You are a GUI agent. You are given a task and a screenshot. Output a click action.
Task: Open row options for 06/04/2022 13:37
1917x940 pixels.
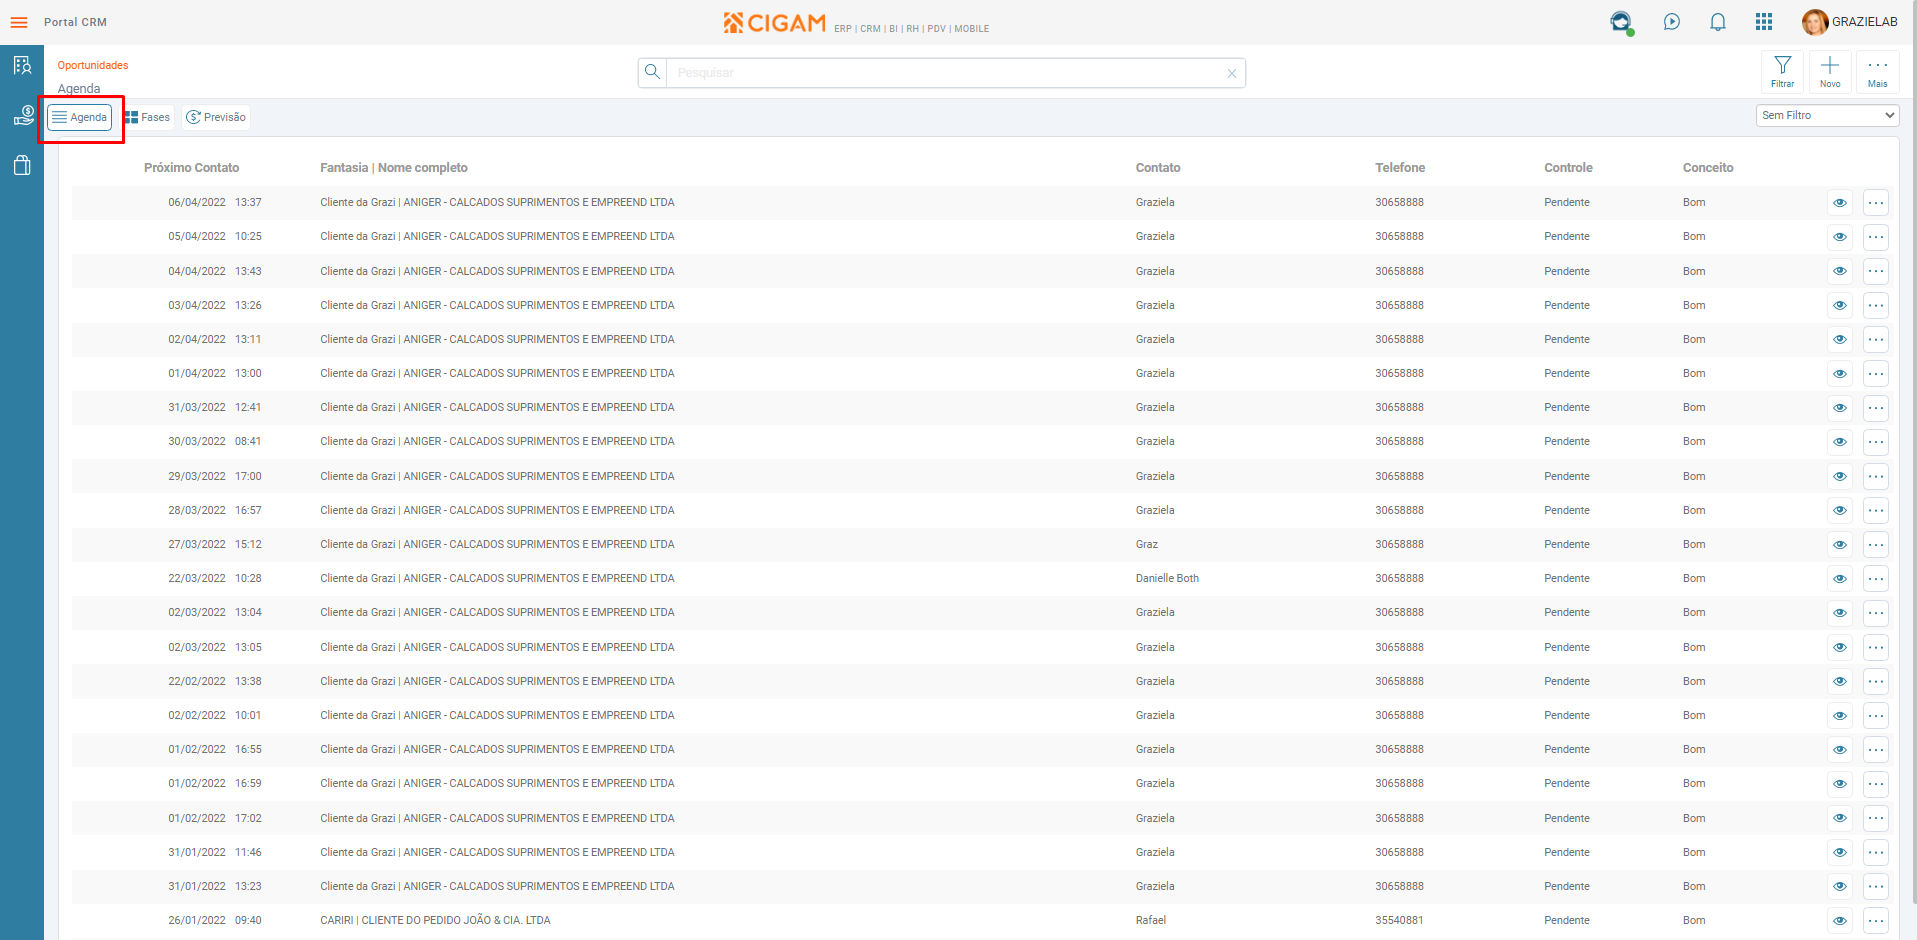pos(1876,203)
